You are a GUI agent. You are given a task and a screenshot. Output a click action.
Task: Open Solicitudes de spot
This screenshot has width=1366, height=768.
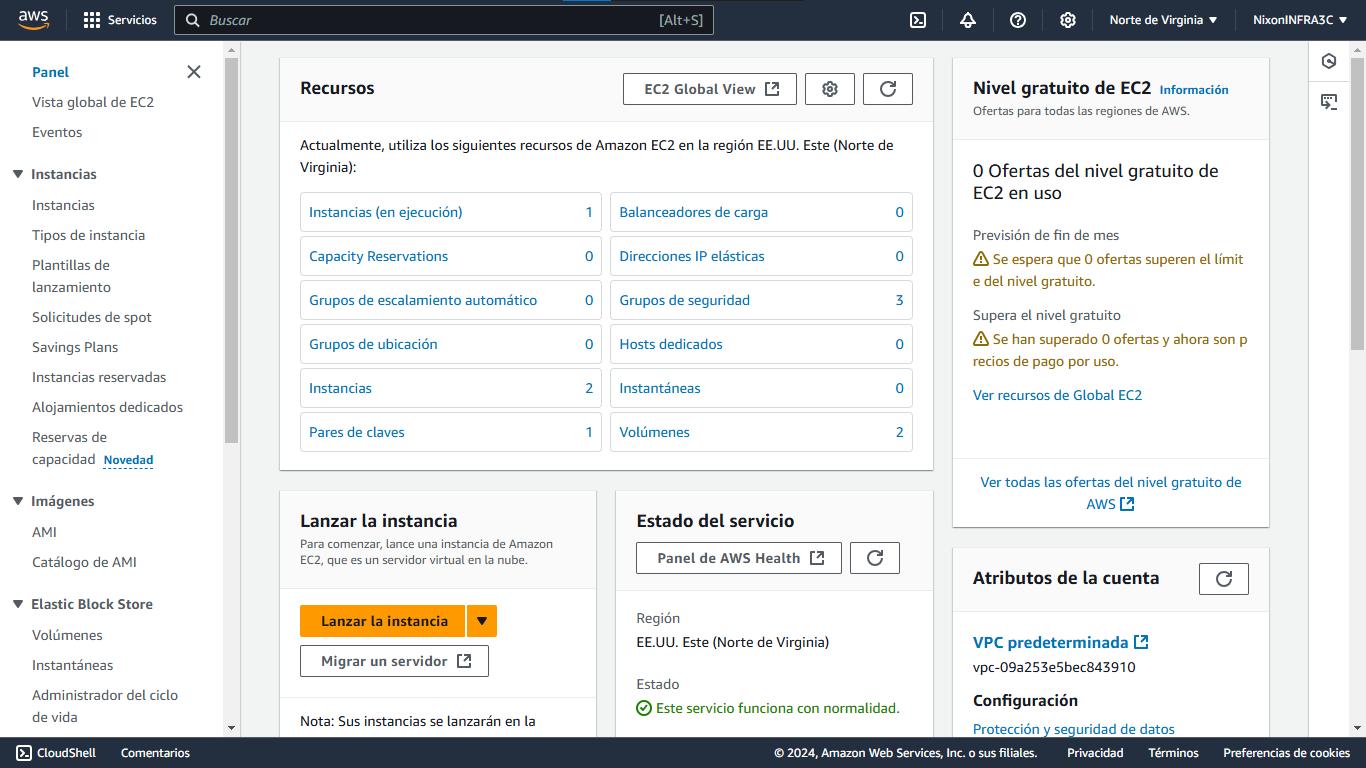(92, 317)
